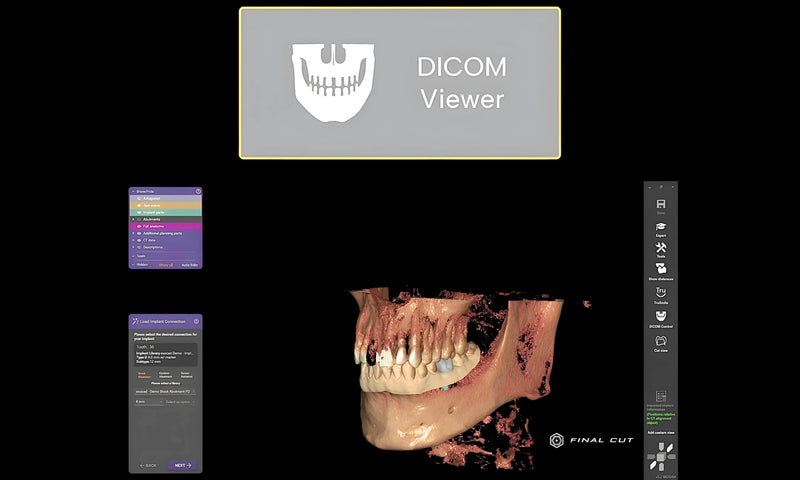Expand Additional planning parts group arrow
Image resolution: width=800 pixels, height=480 pixels.
133,233
